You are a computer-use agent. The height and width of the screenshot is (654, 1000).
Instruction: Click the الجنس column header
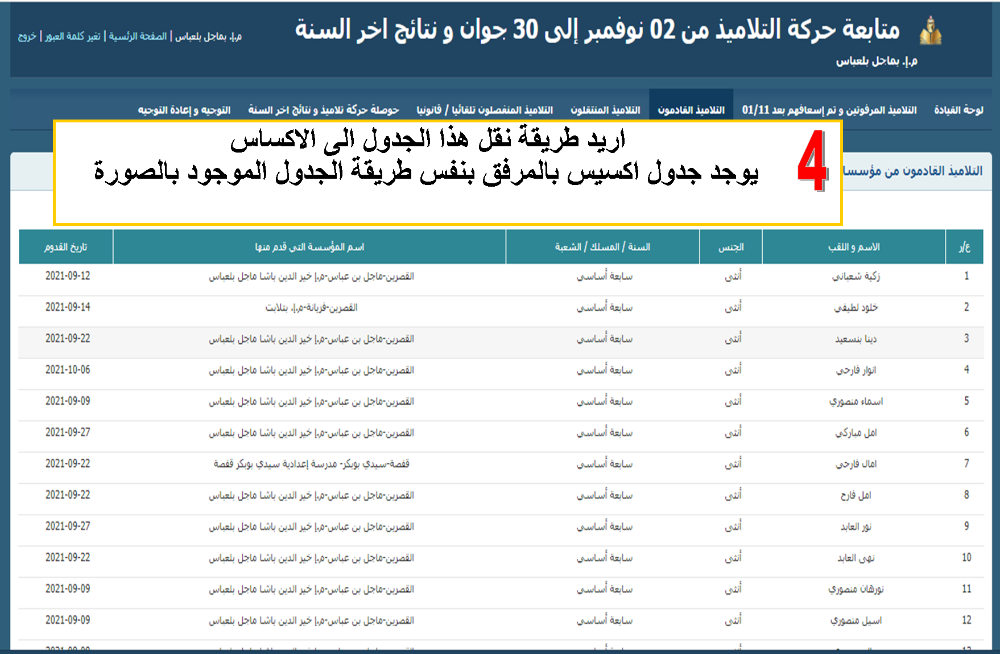[731, 247]
